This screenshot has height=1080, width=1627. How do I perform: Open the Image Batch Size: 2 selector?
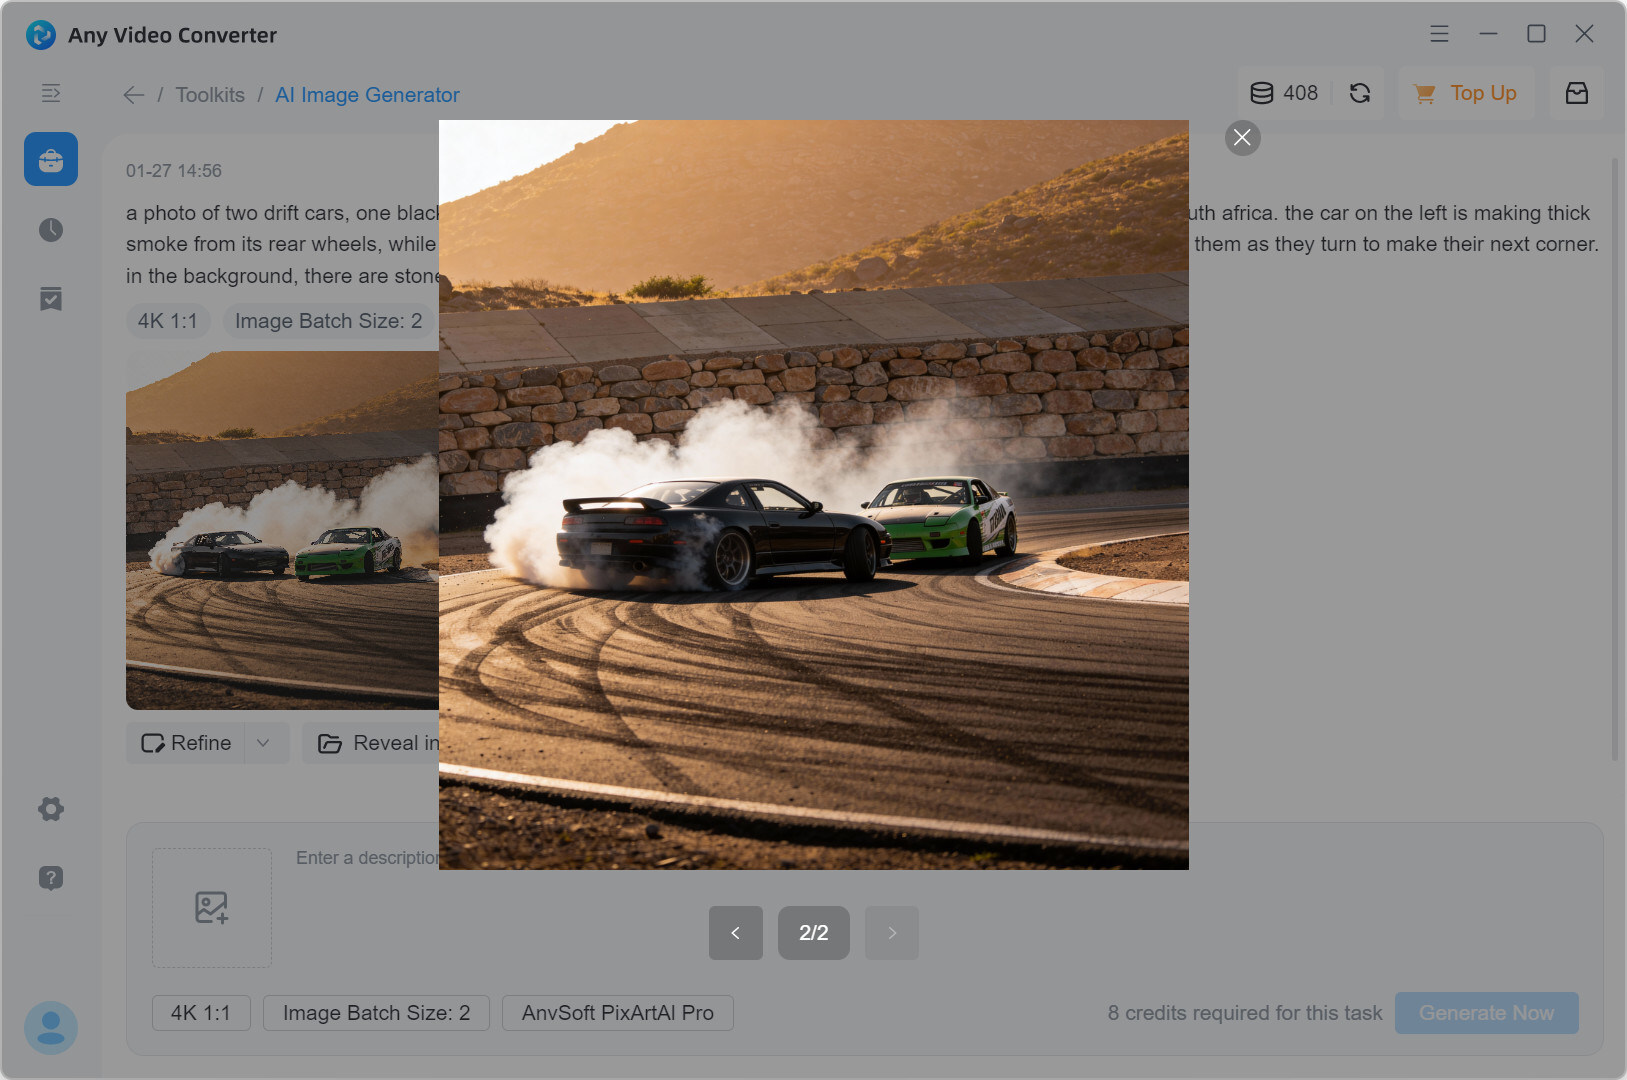[x=376, y=1013]
